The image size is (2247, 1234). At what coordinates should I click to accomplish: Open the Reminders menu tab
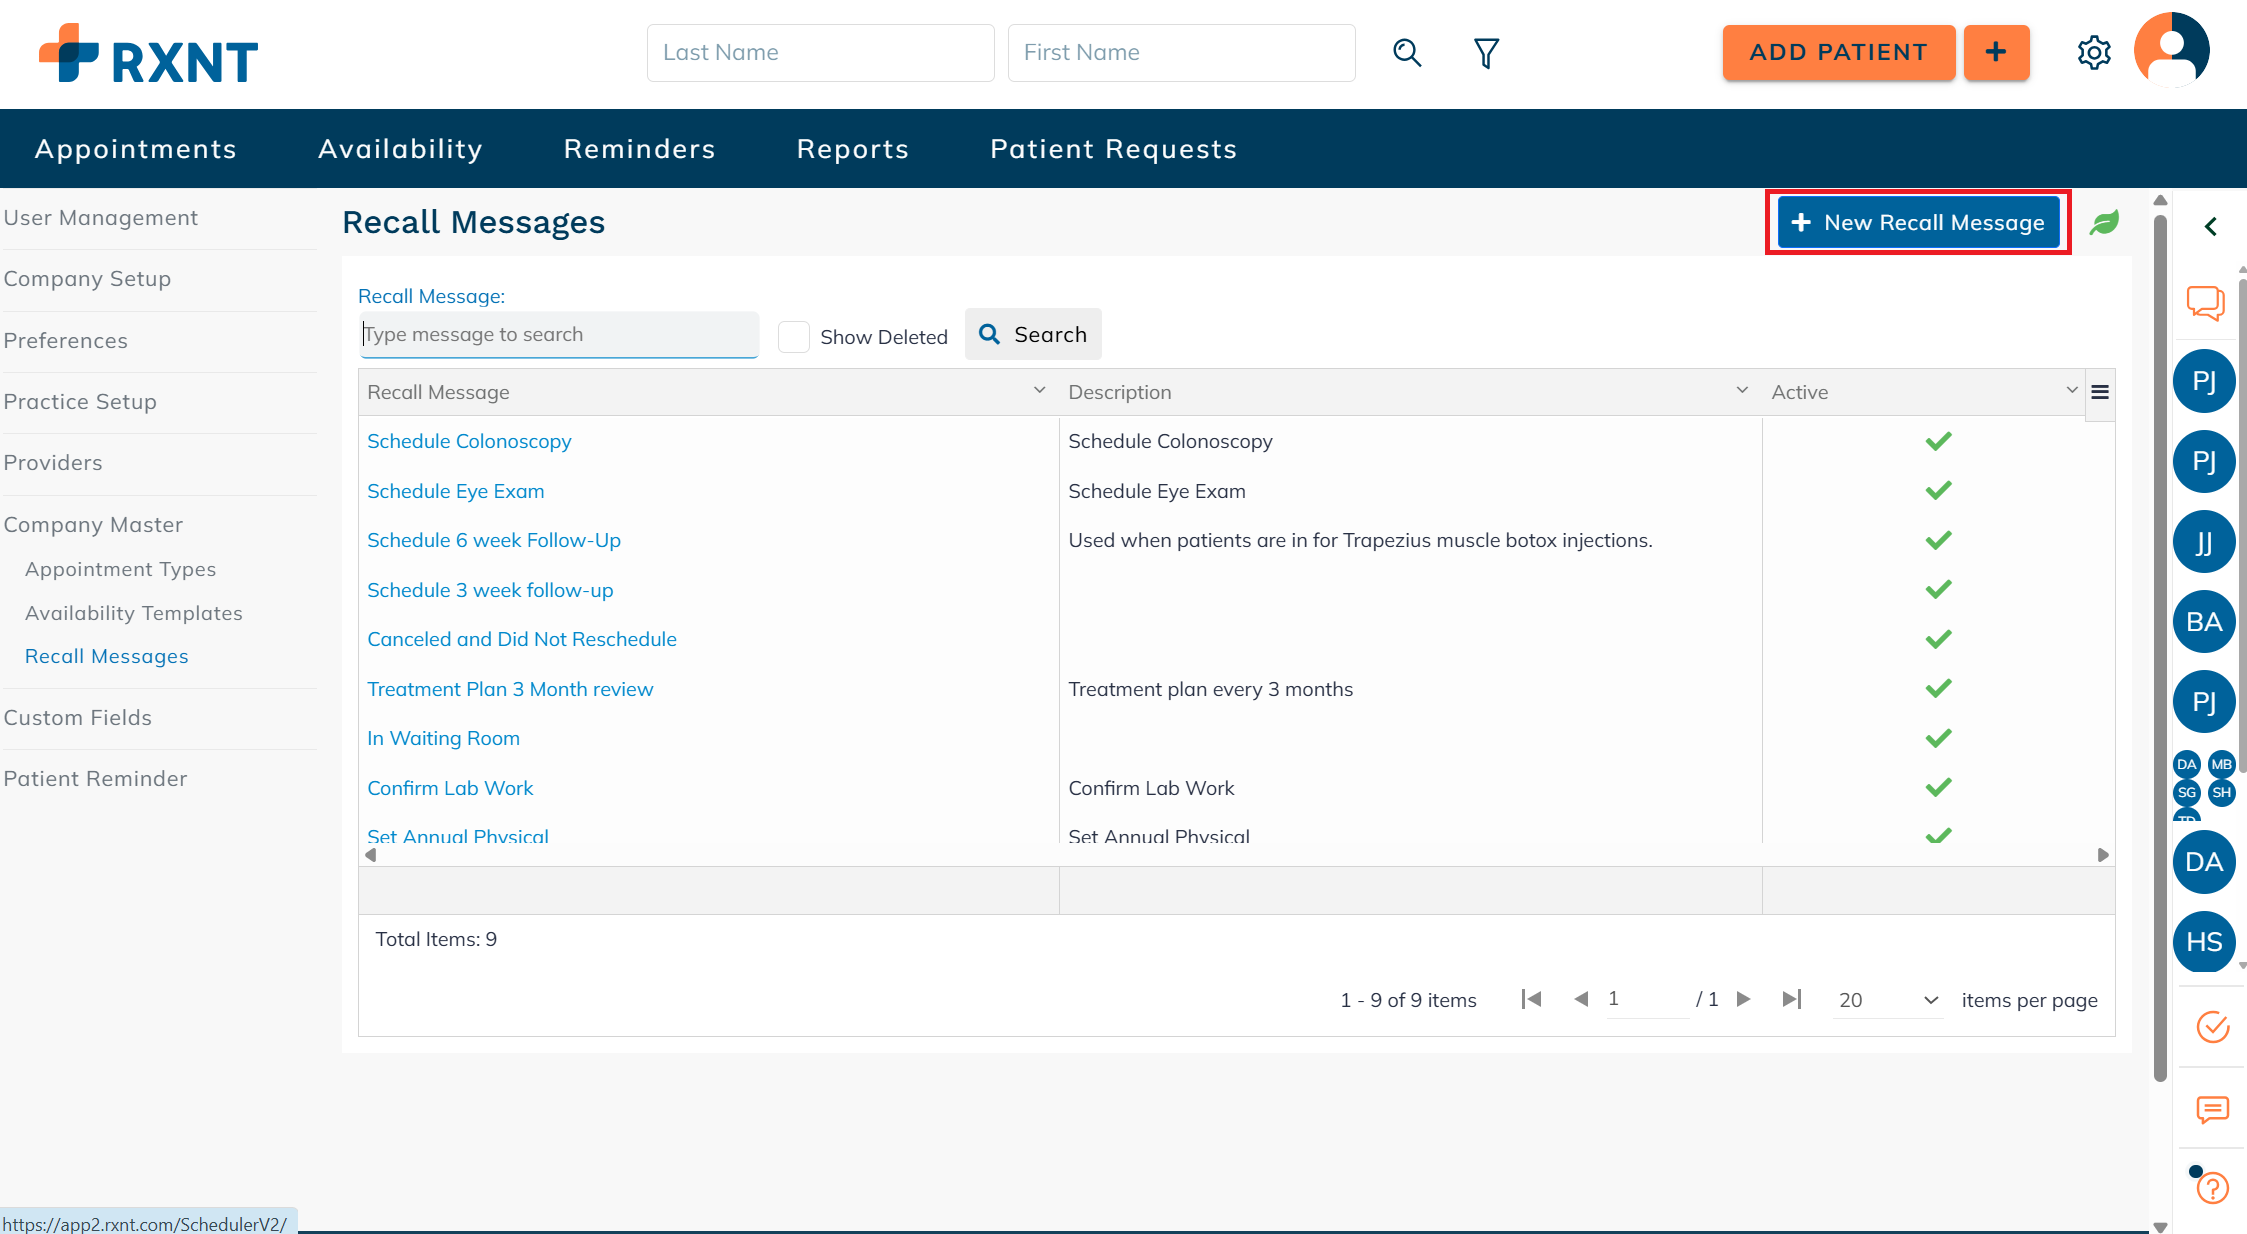click(x=639, y=149)
